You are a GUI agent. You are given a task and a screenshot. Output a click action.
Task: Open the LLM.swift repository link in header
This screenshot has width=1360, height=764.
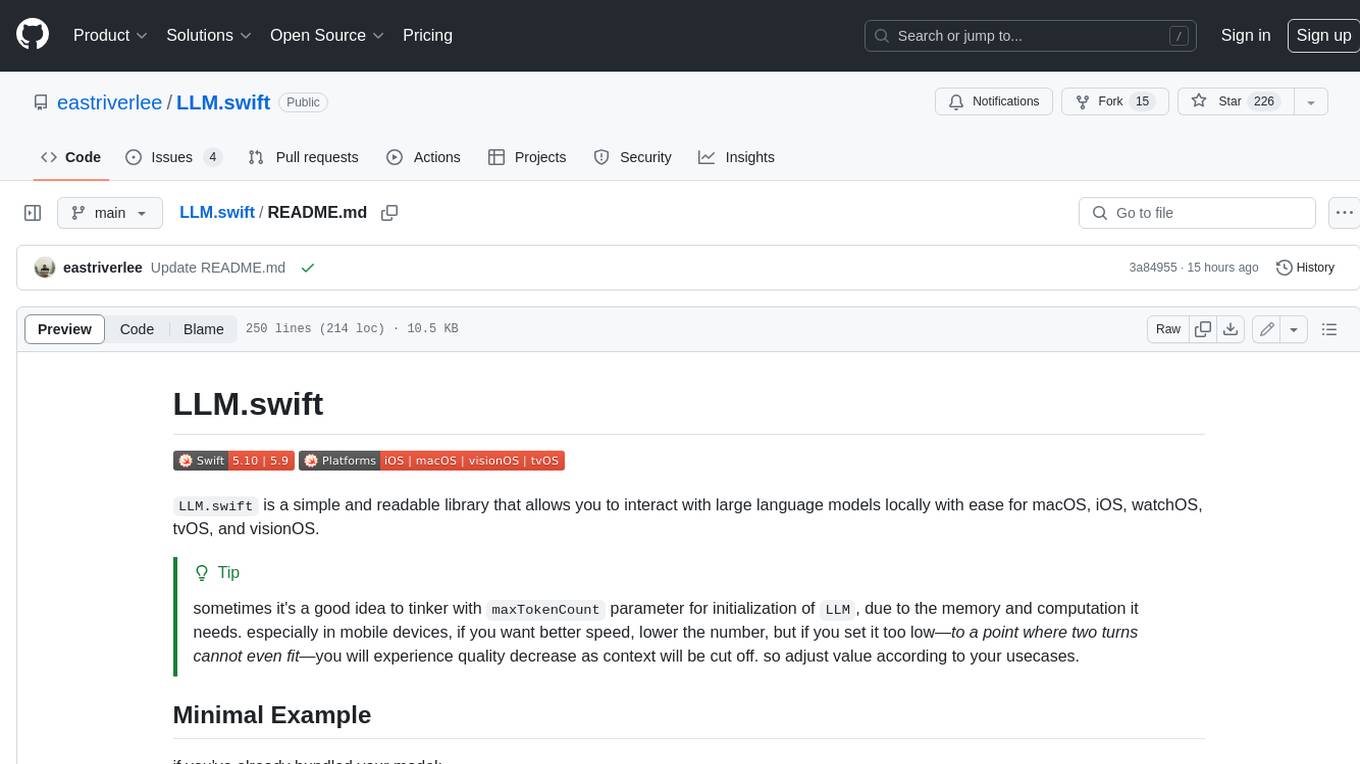pos(223,102)
